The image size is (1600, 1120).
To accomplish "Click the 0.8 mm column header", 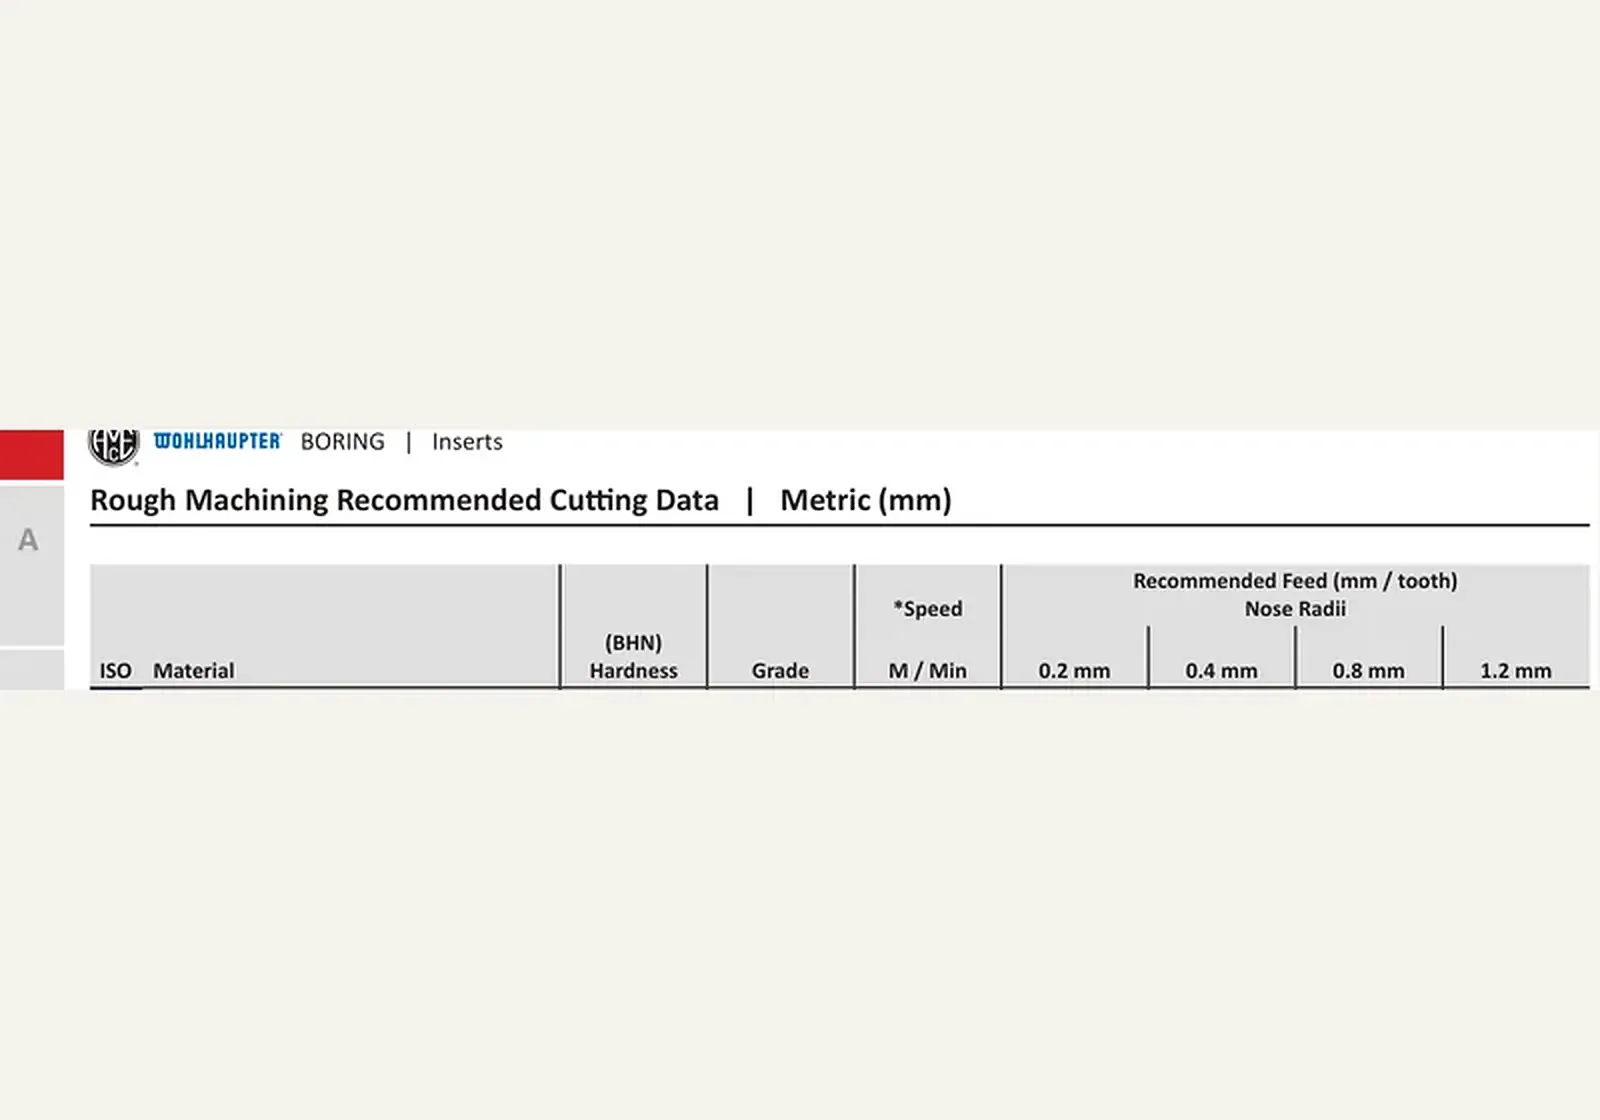I will (x=1368, y=671).
